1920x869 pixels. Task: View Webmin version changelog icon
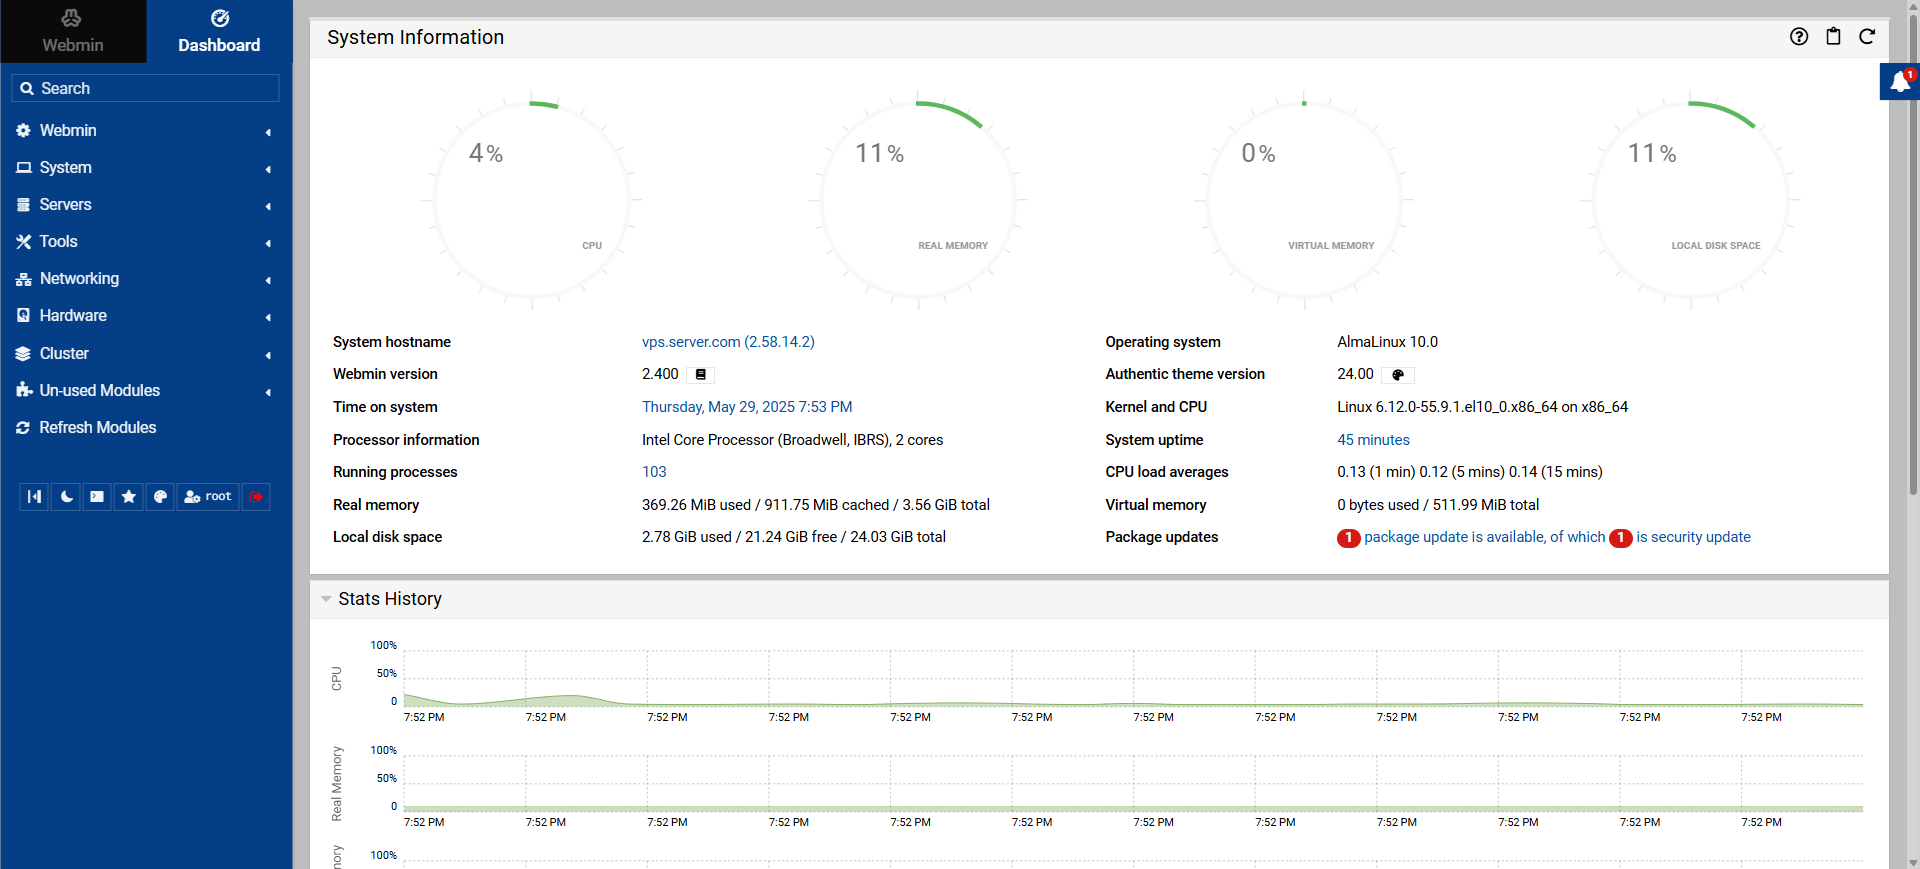tap(701, 375)
